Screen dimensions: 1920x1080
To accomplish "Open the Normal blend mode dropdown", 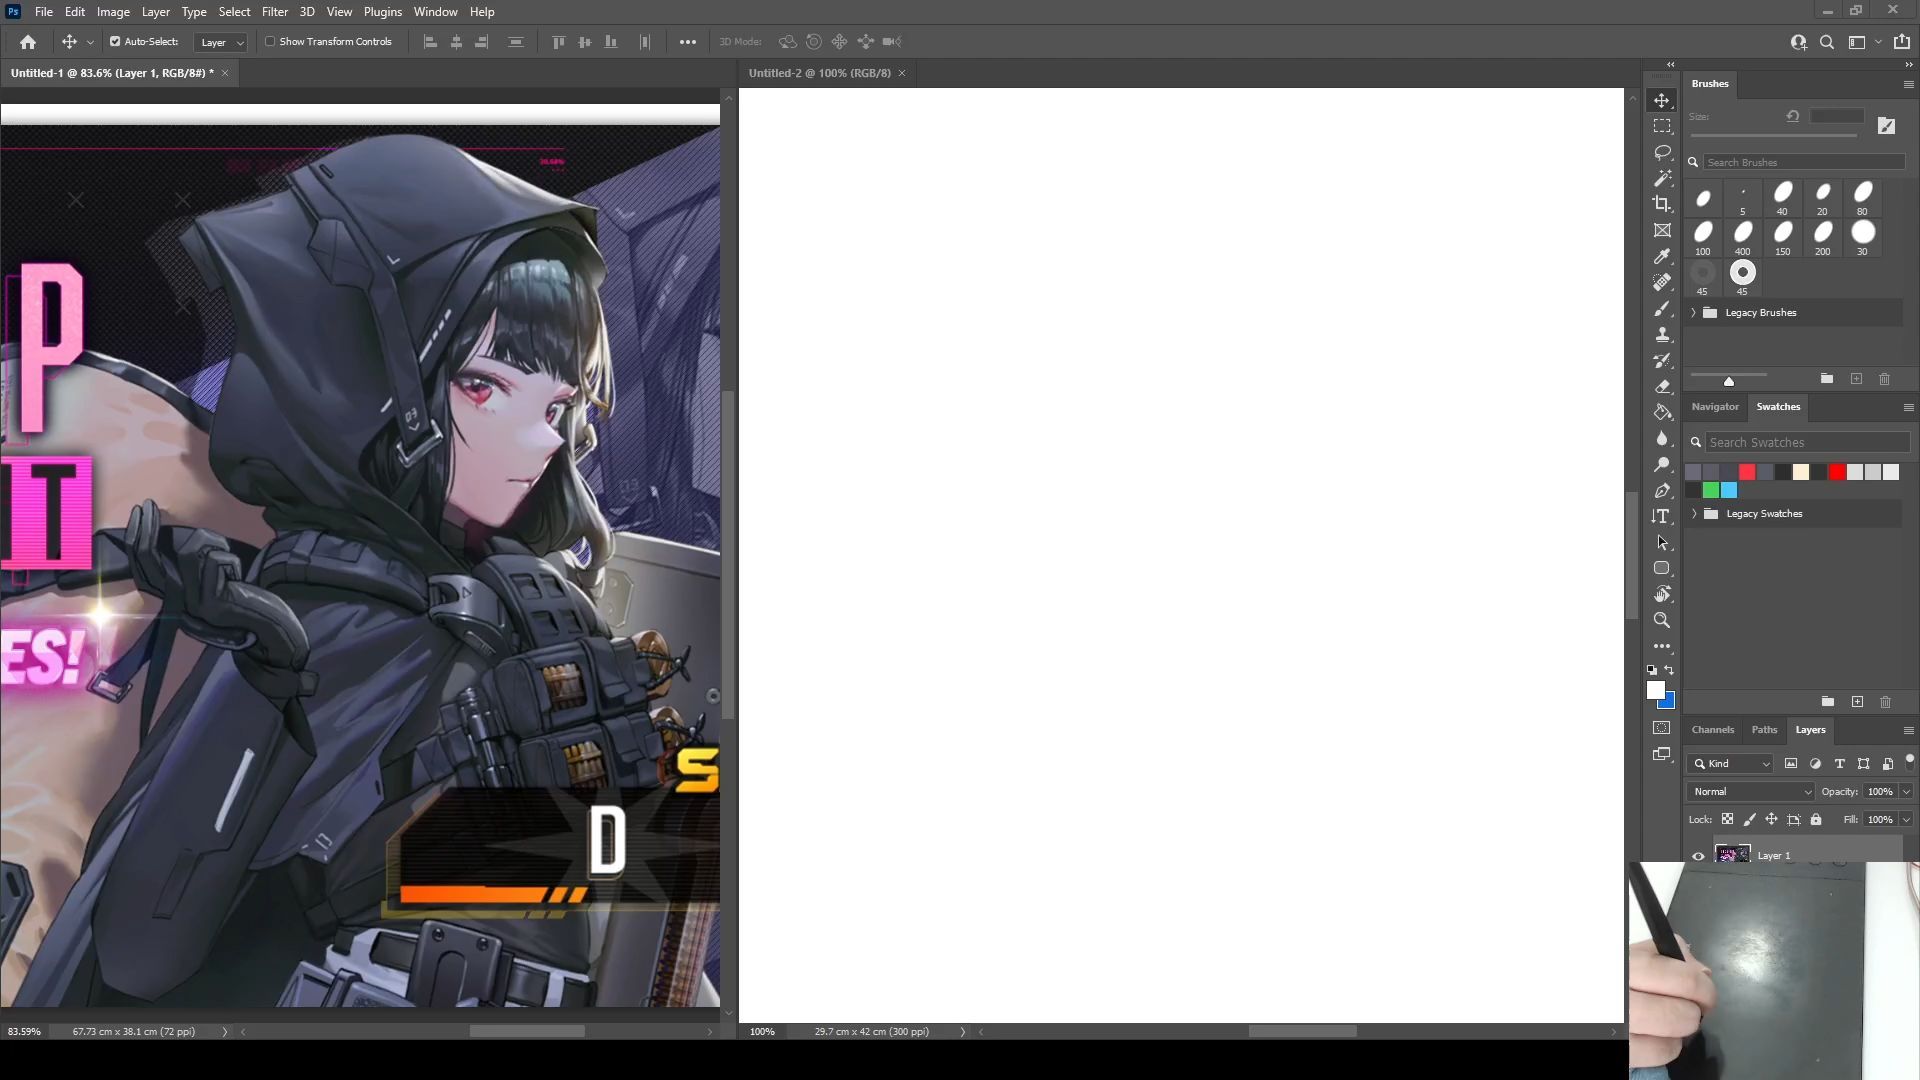I will [1751, 792].
